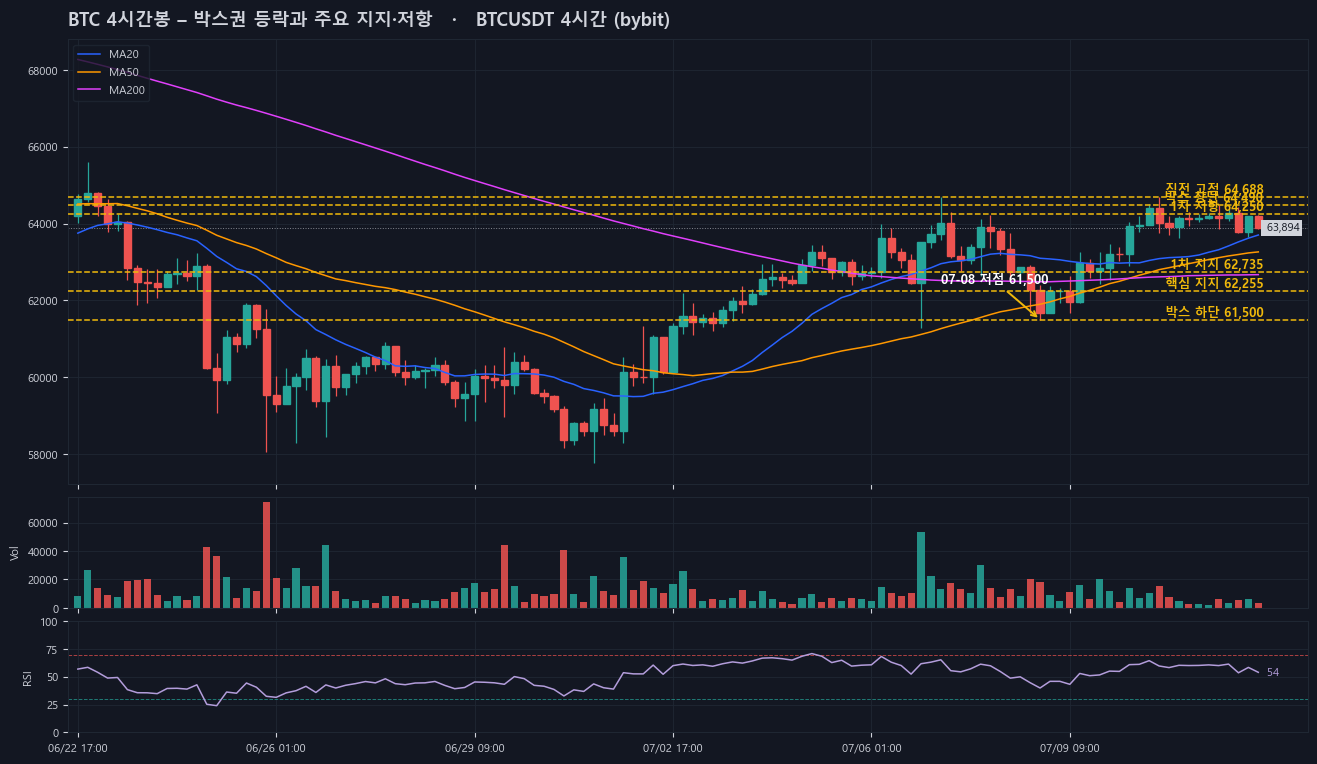Click the 50 label on RSI axis

(x=52, y=677)
